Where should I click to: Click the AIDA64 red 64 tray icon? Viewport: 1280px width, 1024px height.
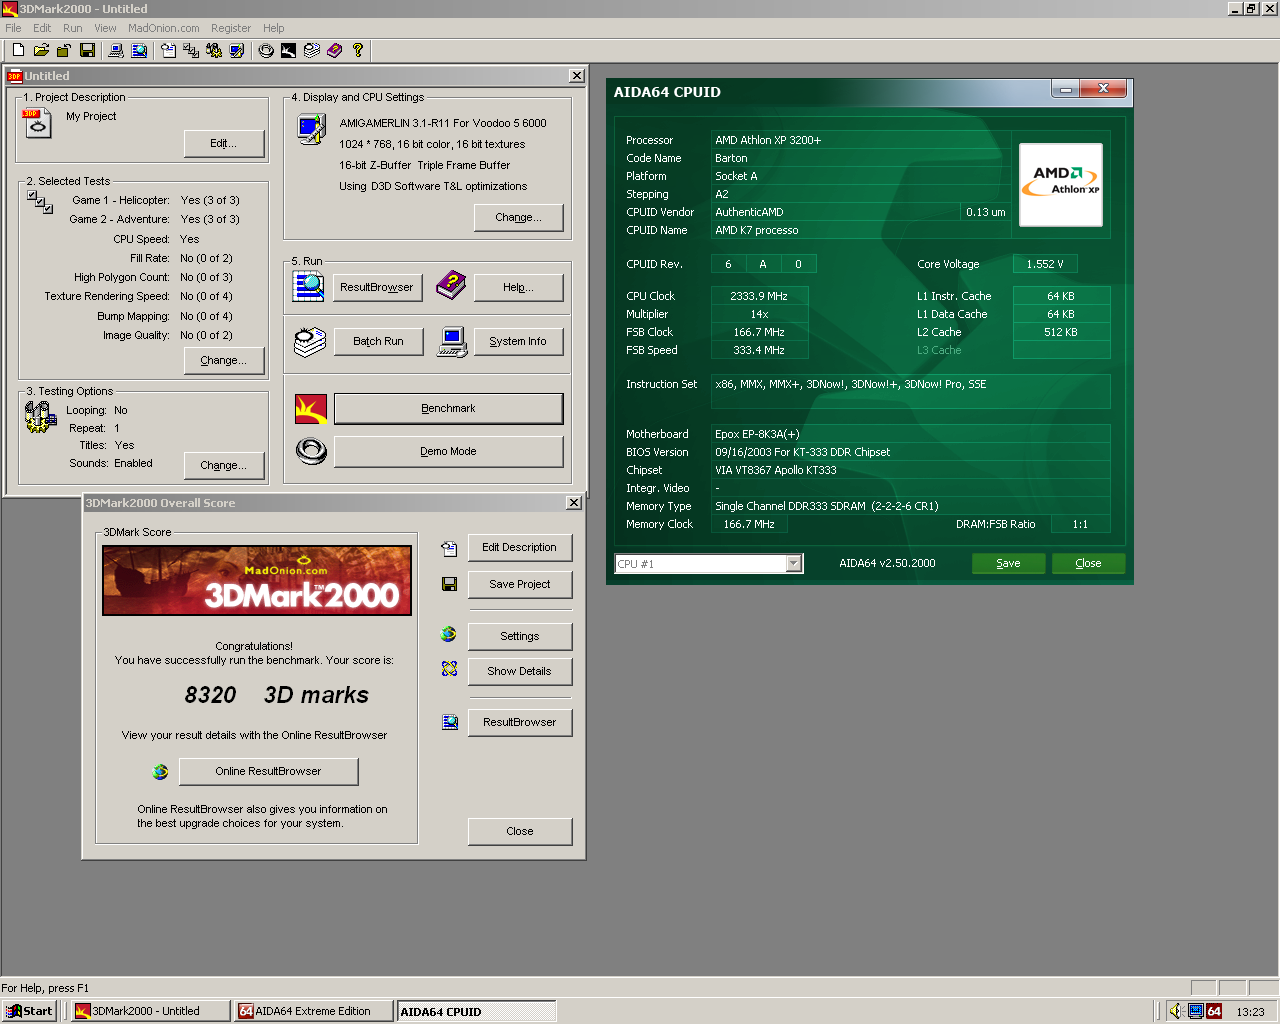(x=1214, y=1011)
